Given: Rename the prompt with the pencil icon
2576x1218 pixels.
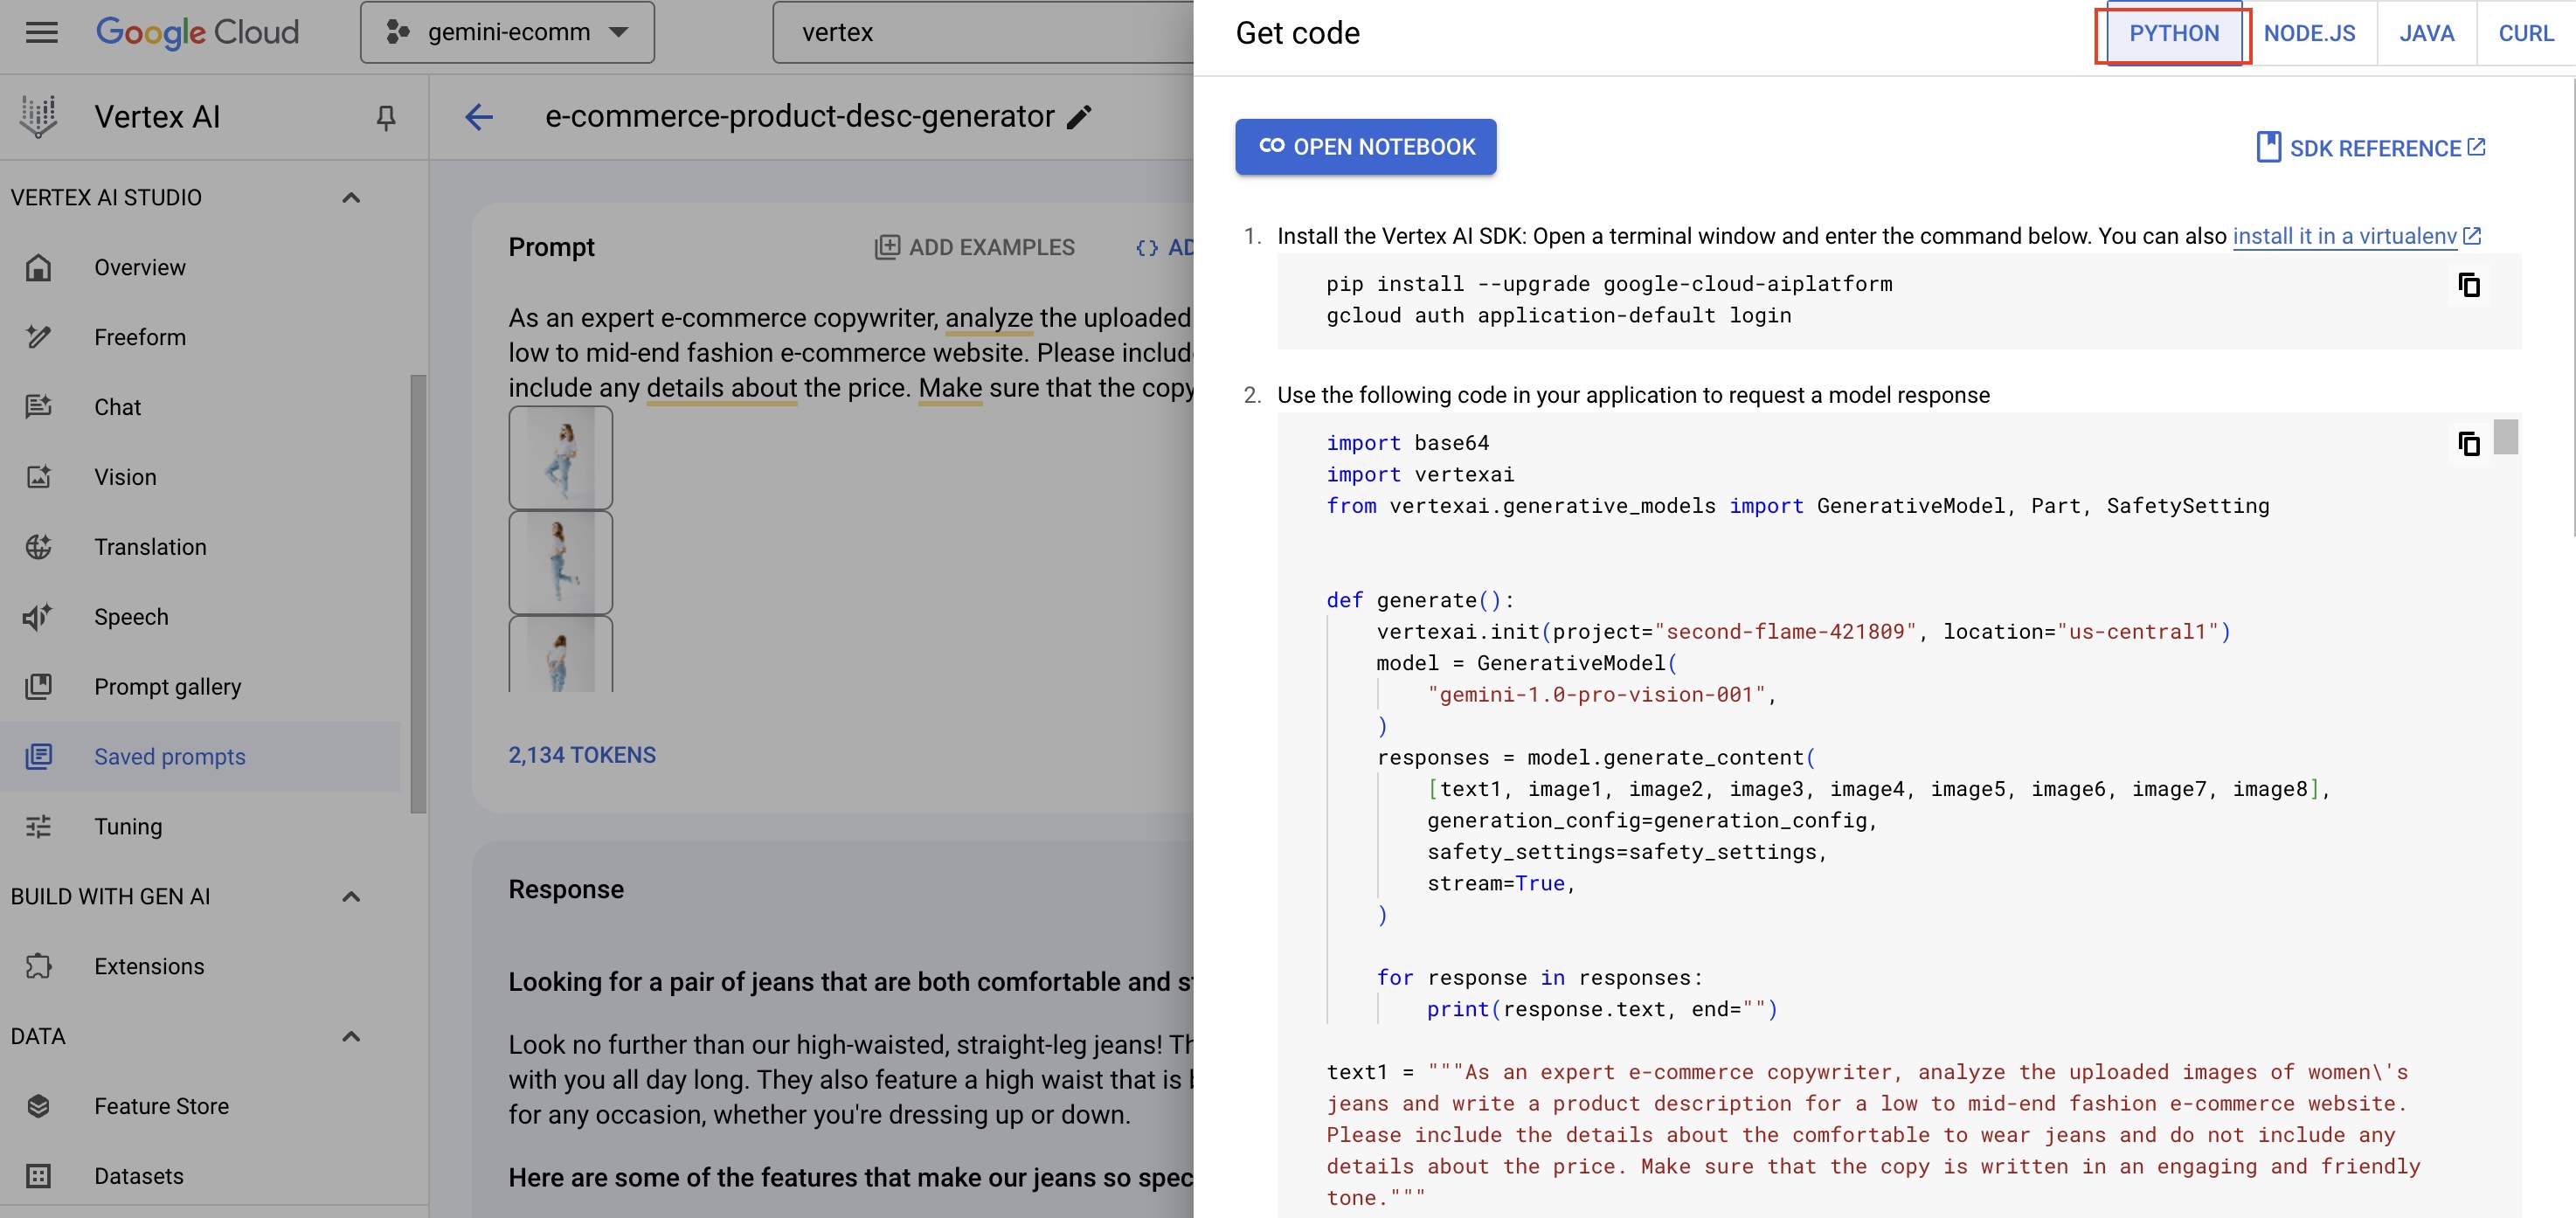Looking at the screenshot, I should pyautogui.click(x=1078, y=117).
